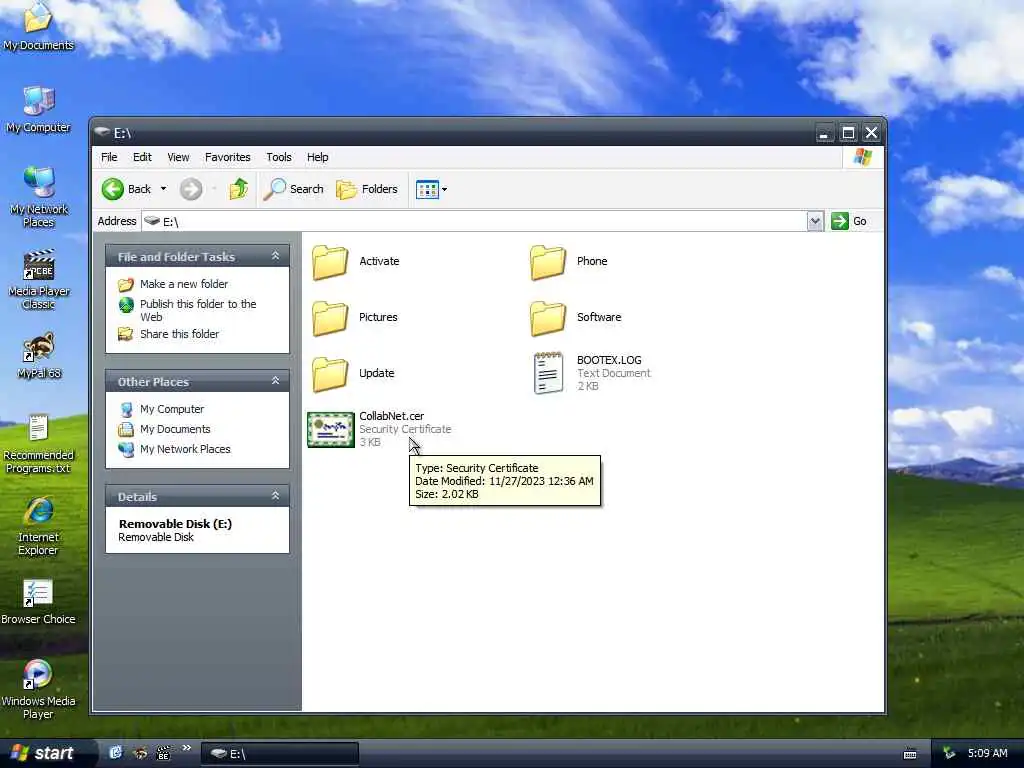Click the CollabNet.cer file name
The height and width of the screenshot is (768, 1024).
pos(391,416)
